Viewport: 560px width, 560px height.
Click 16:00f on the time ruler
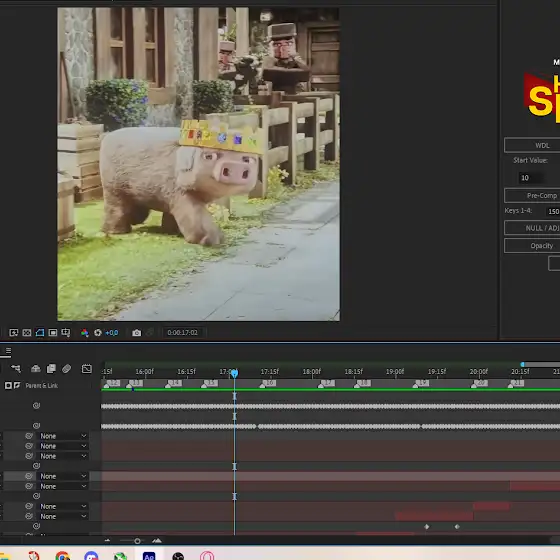144,371
